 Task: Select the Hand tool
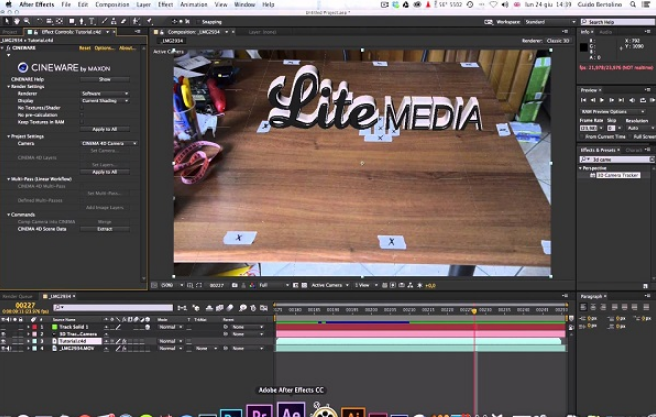(x=17, y=21)
